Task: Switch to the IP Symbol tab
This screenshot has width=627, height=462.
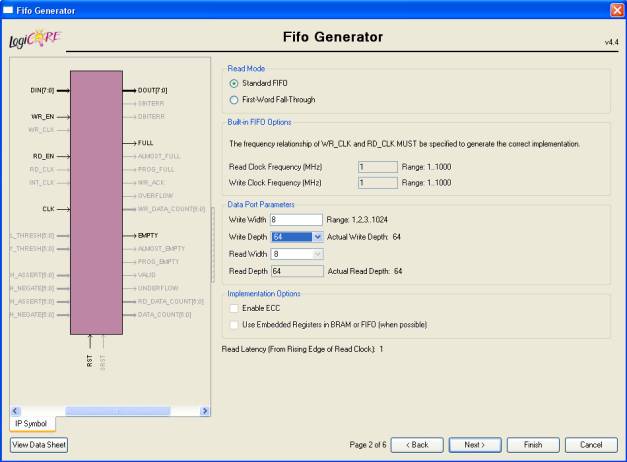Action: tap(32, 424)
